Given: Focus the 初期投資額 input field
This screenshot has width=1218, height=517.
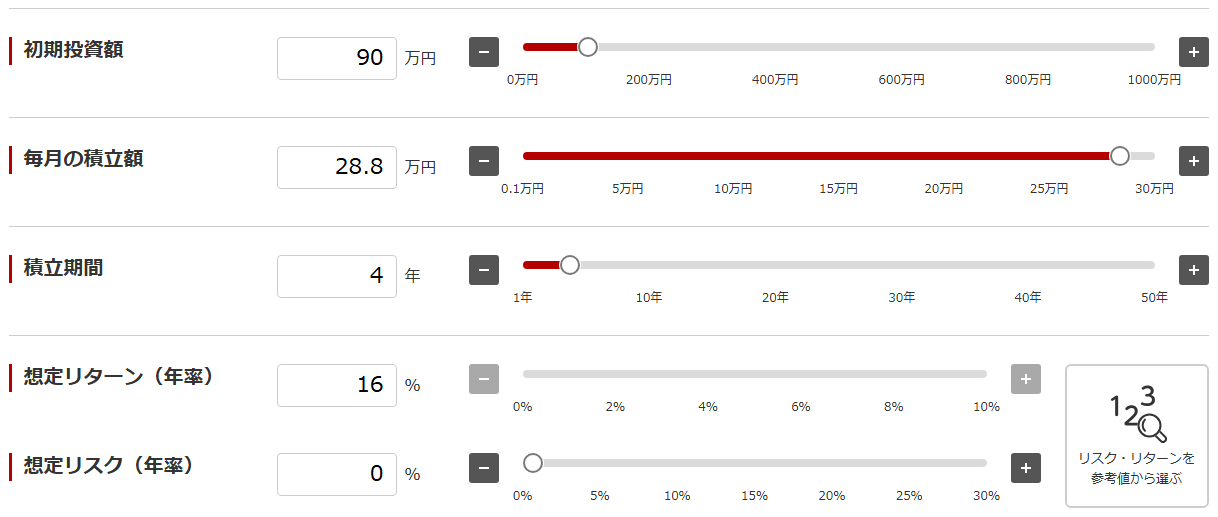Looking at the screenshot, I should click(337, 58).
